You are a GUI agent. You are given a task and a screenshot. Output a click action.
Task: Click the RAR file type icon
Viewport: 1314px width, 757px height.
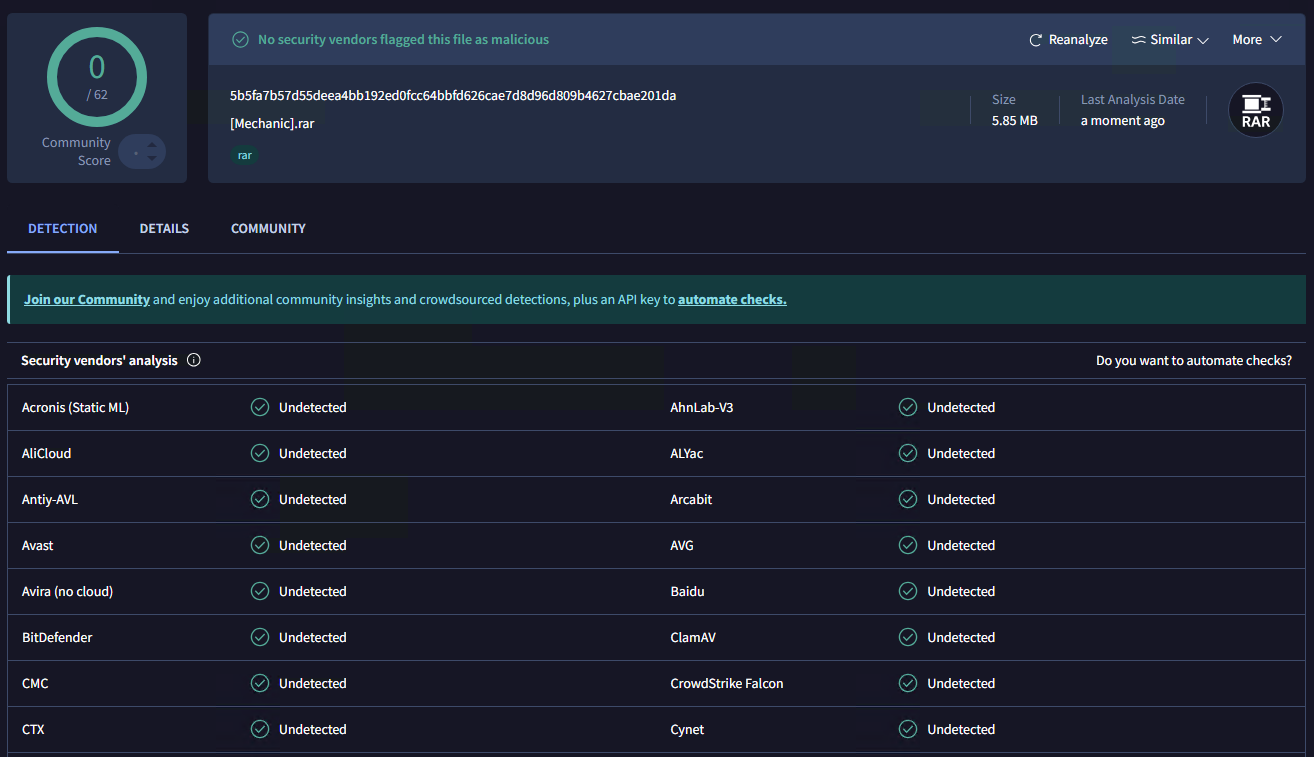point(1255,110)
